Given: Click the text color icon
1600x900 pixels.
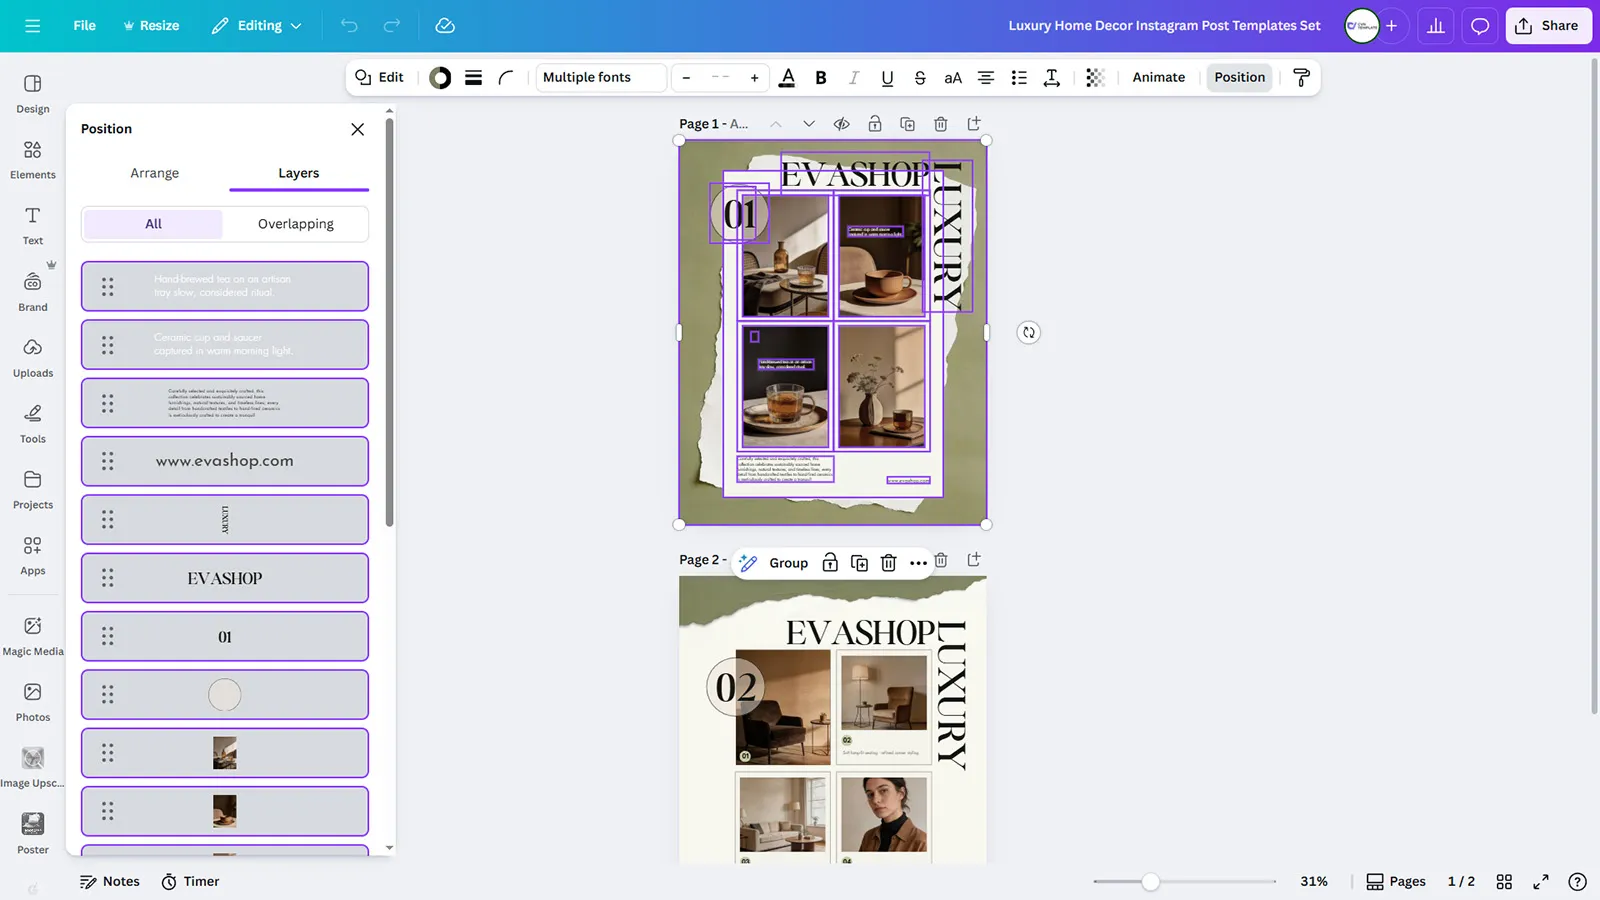Looking at the screenshot, I should [787, 78].
